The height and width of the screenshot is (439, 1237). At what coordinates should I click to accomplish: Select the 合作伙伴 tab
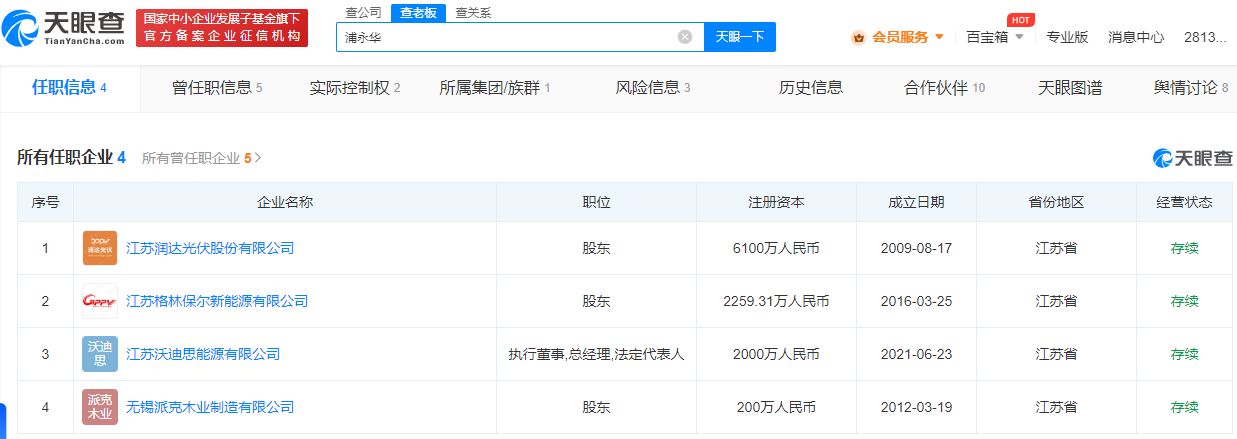tap(945, 88)
